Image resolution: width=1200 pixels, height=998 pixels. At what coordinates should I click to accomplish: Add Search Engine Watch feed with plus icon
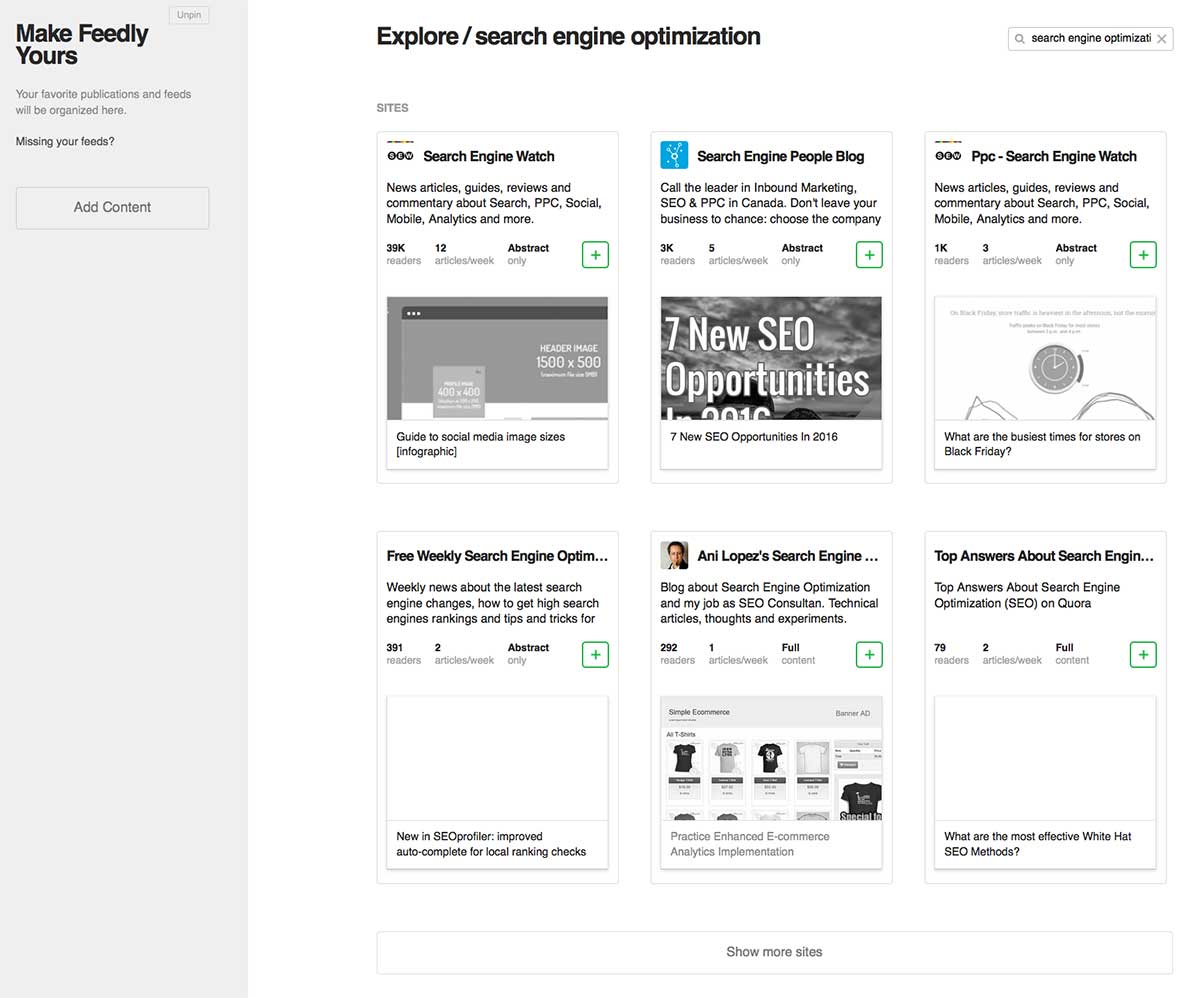point(595,255)
